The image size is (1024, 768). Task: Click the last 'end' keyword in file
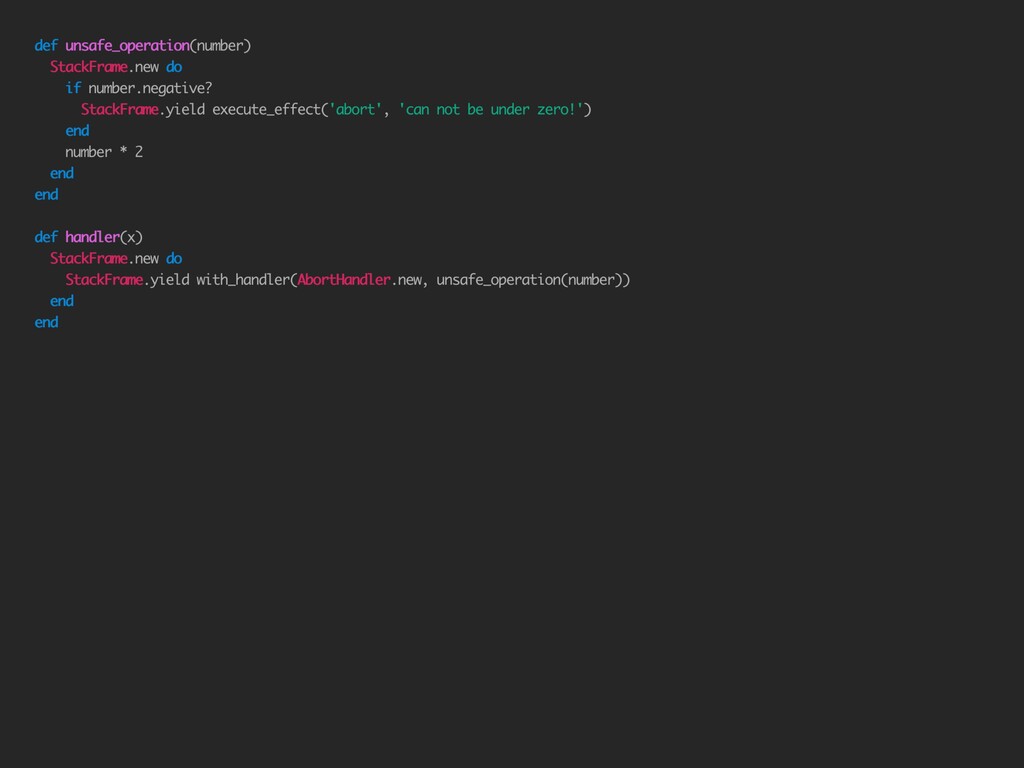point(46,322)
